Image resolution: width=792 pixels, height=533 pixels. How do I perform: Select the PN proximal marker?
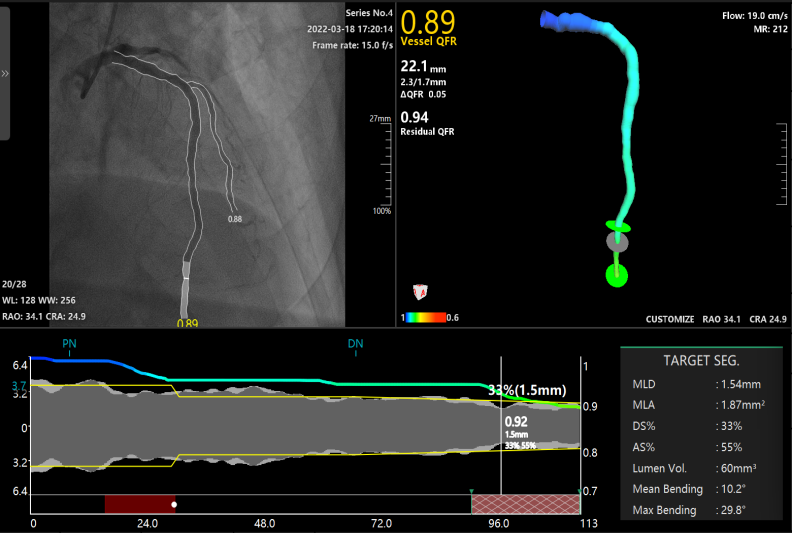point(69,344)
